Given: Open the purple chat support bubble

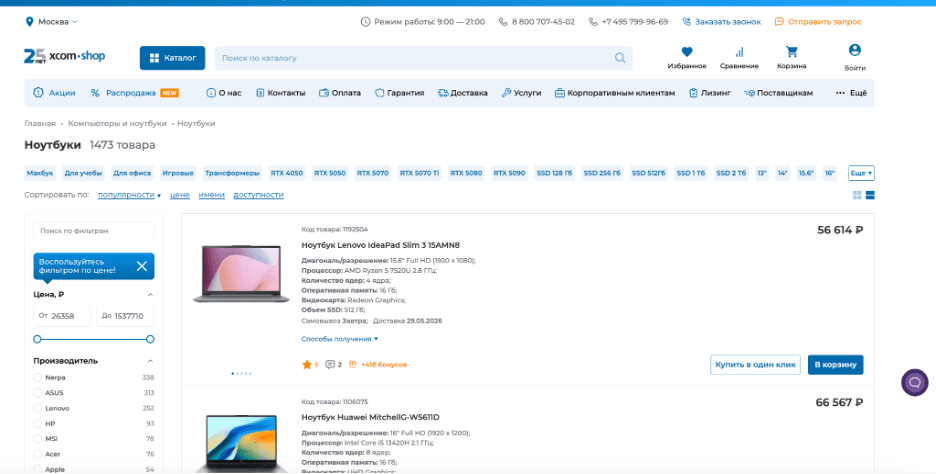Looking at the screenshot, I should 915,383.
